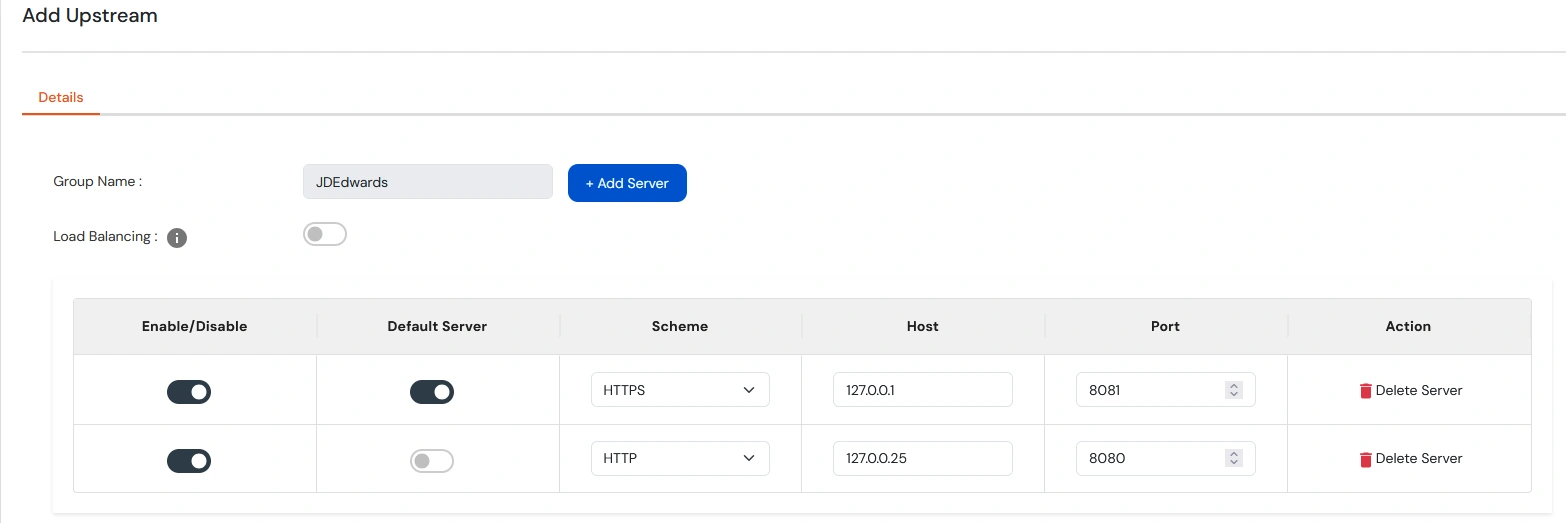This screenshot has width=1566, height=523.
Task: Click the Action column header
Action: click(1408, 326)
